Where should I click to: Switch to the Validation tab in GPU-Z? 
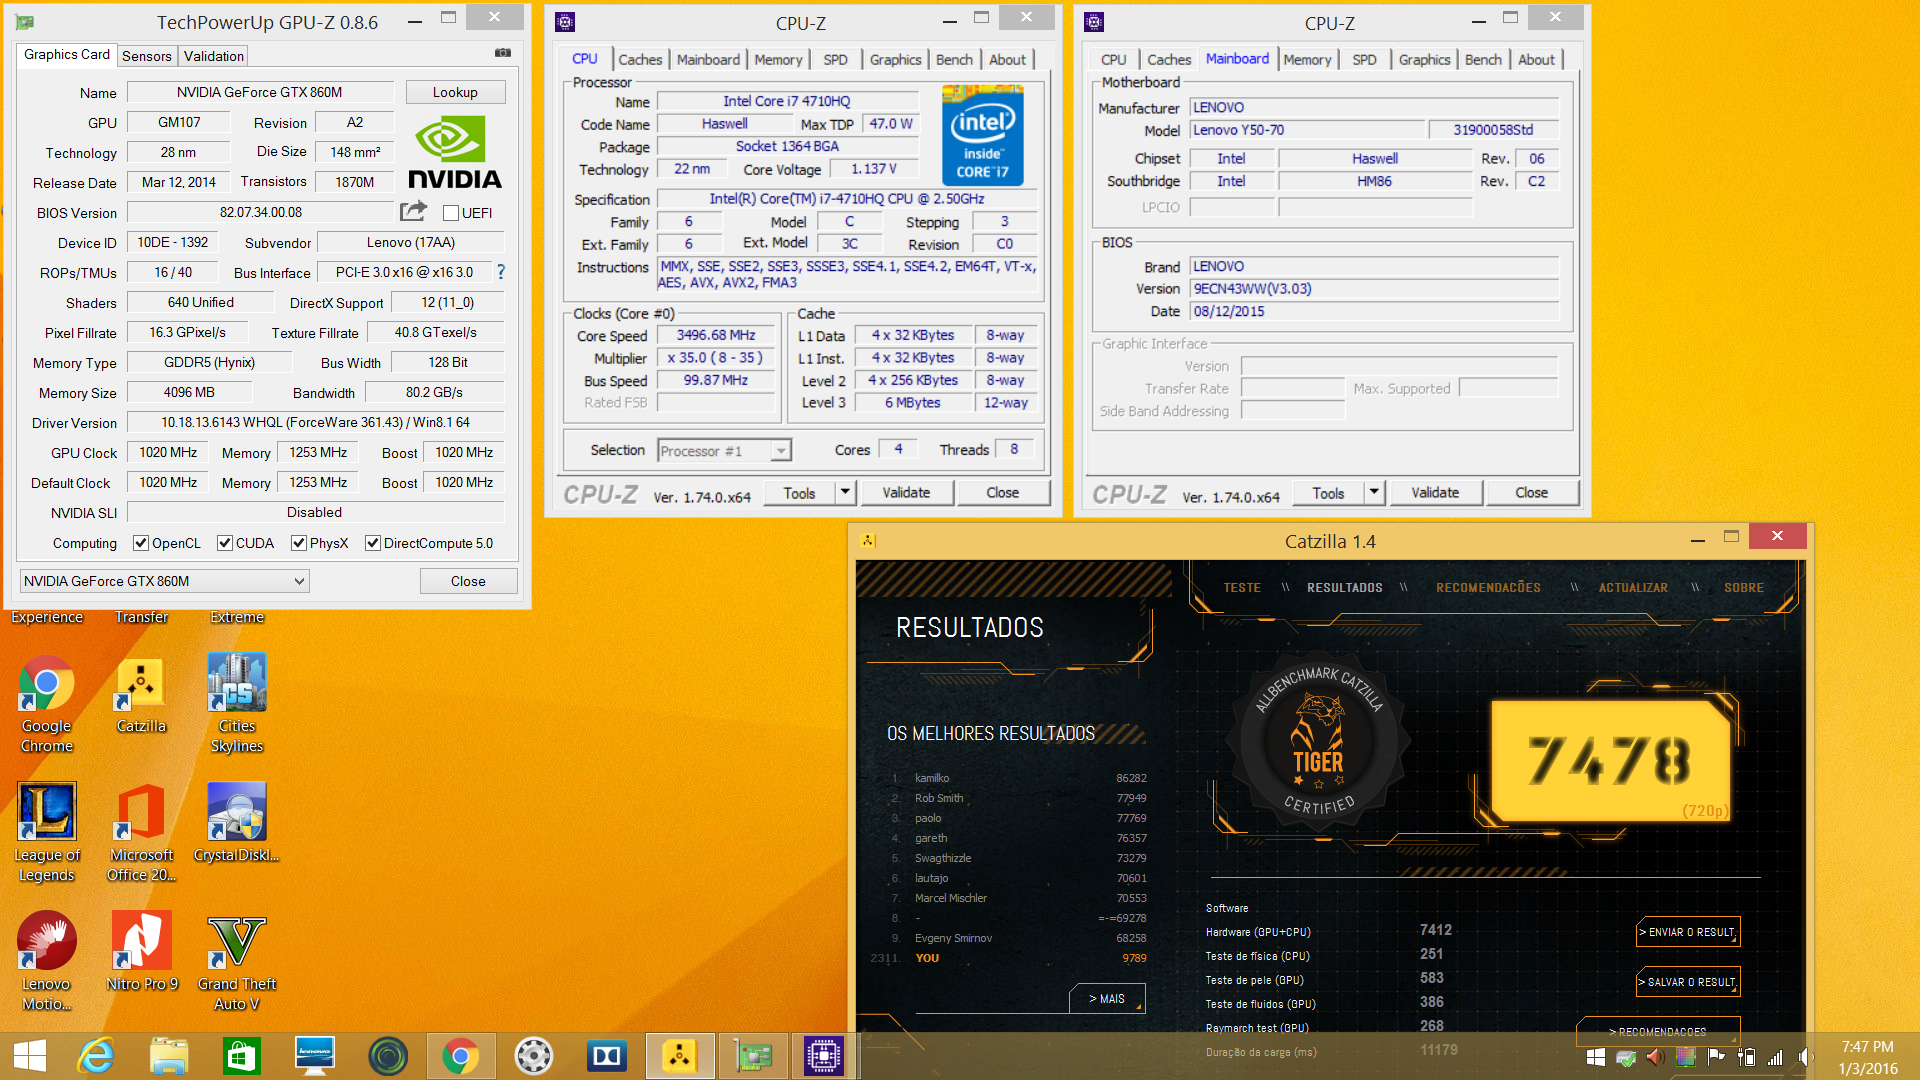point(213,56)
